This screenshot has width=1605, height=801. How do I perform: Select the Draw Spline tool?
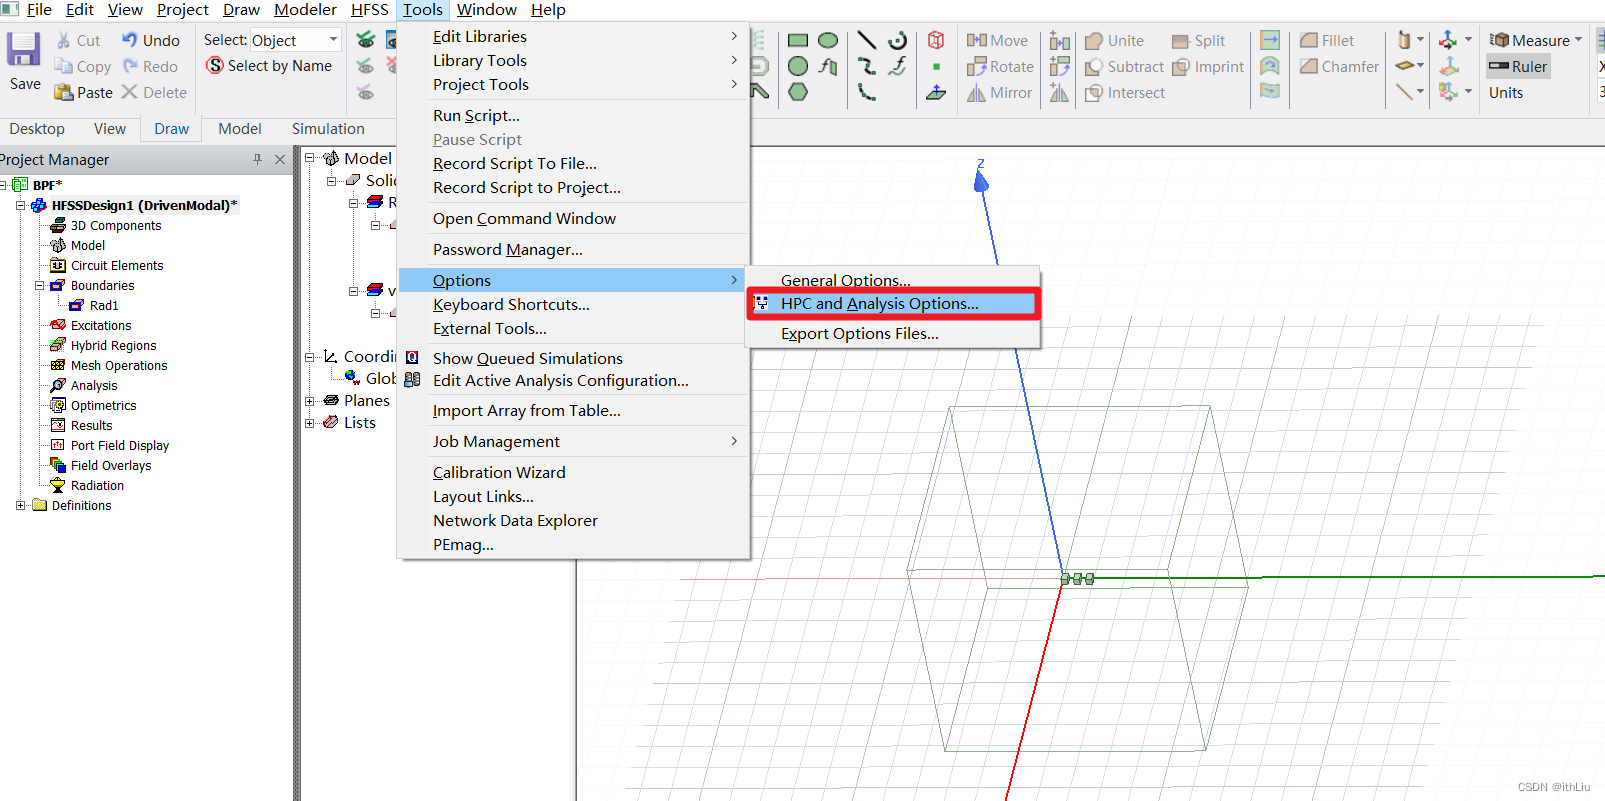(x=867, y=66)
